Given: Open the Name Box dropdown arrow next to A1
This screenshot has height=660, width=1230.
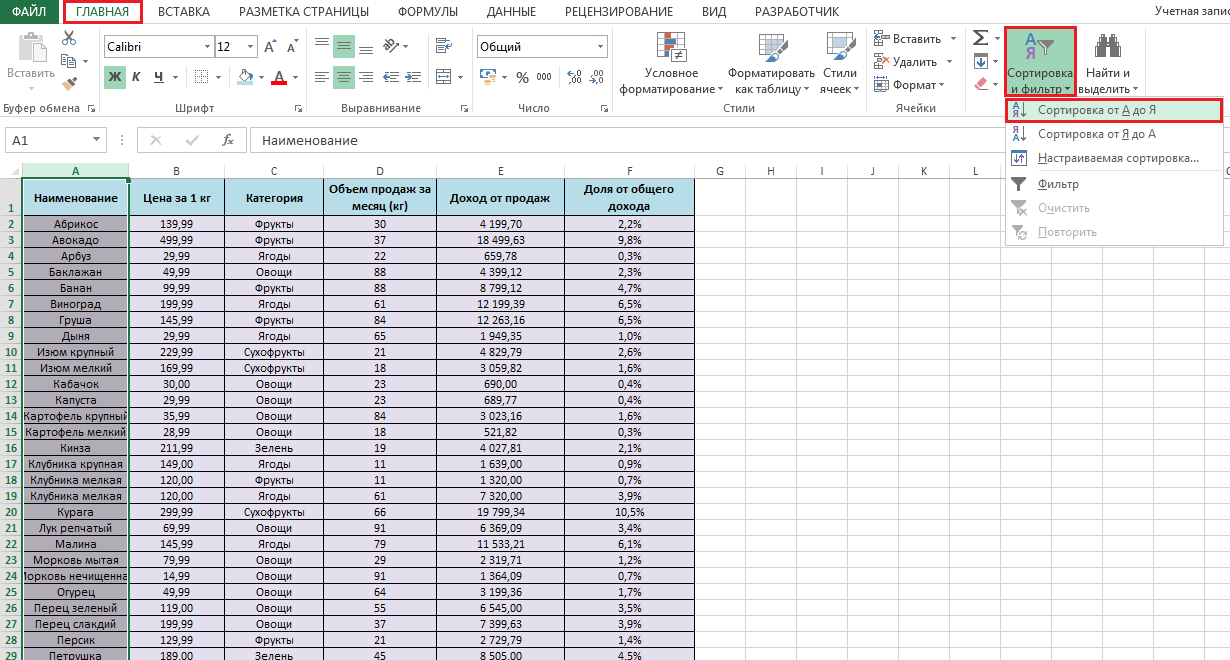Looking at the screenshot, I should [97, 140].
